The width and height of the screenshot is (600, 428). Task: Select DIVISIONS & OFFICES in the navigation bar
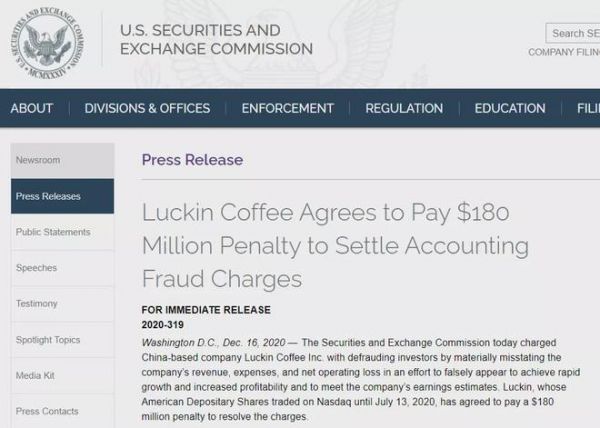(x=147, y=108)
